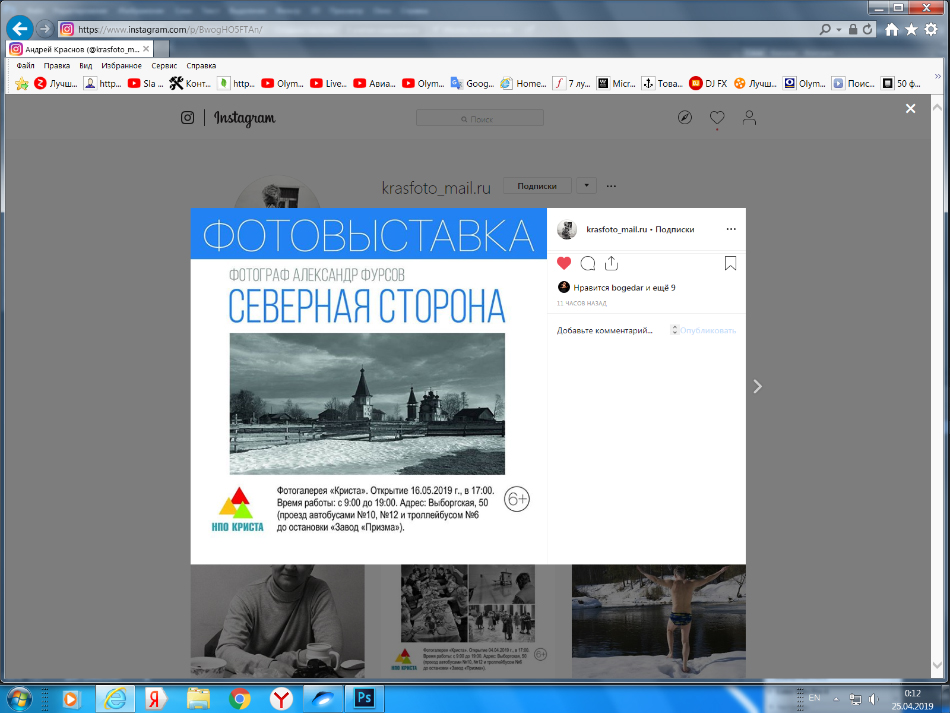Open the Home... bookmark
The height and width of the screenshot is (713, 950).
click(x=523, y=84)
